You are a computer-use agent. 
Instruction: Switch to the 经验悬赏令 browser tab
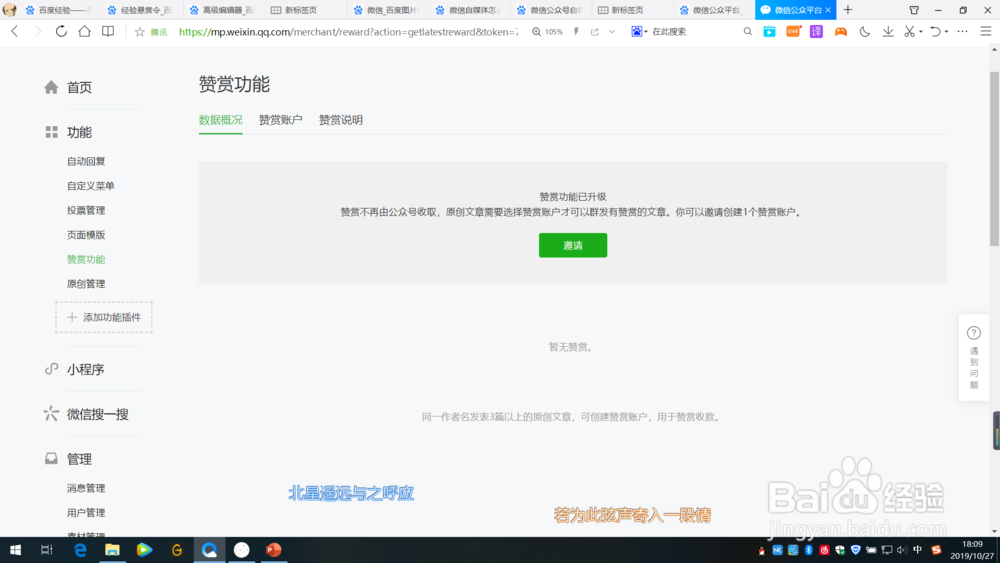(x=140, y=10)
